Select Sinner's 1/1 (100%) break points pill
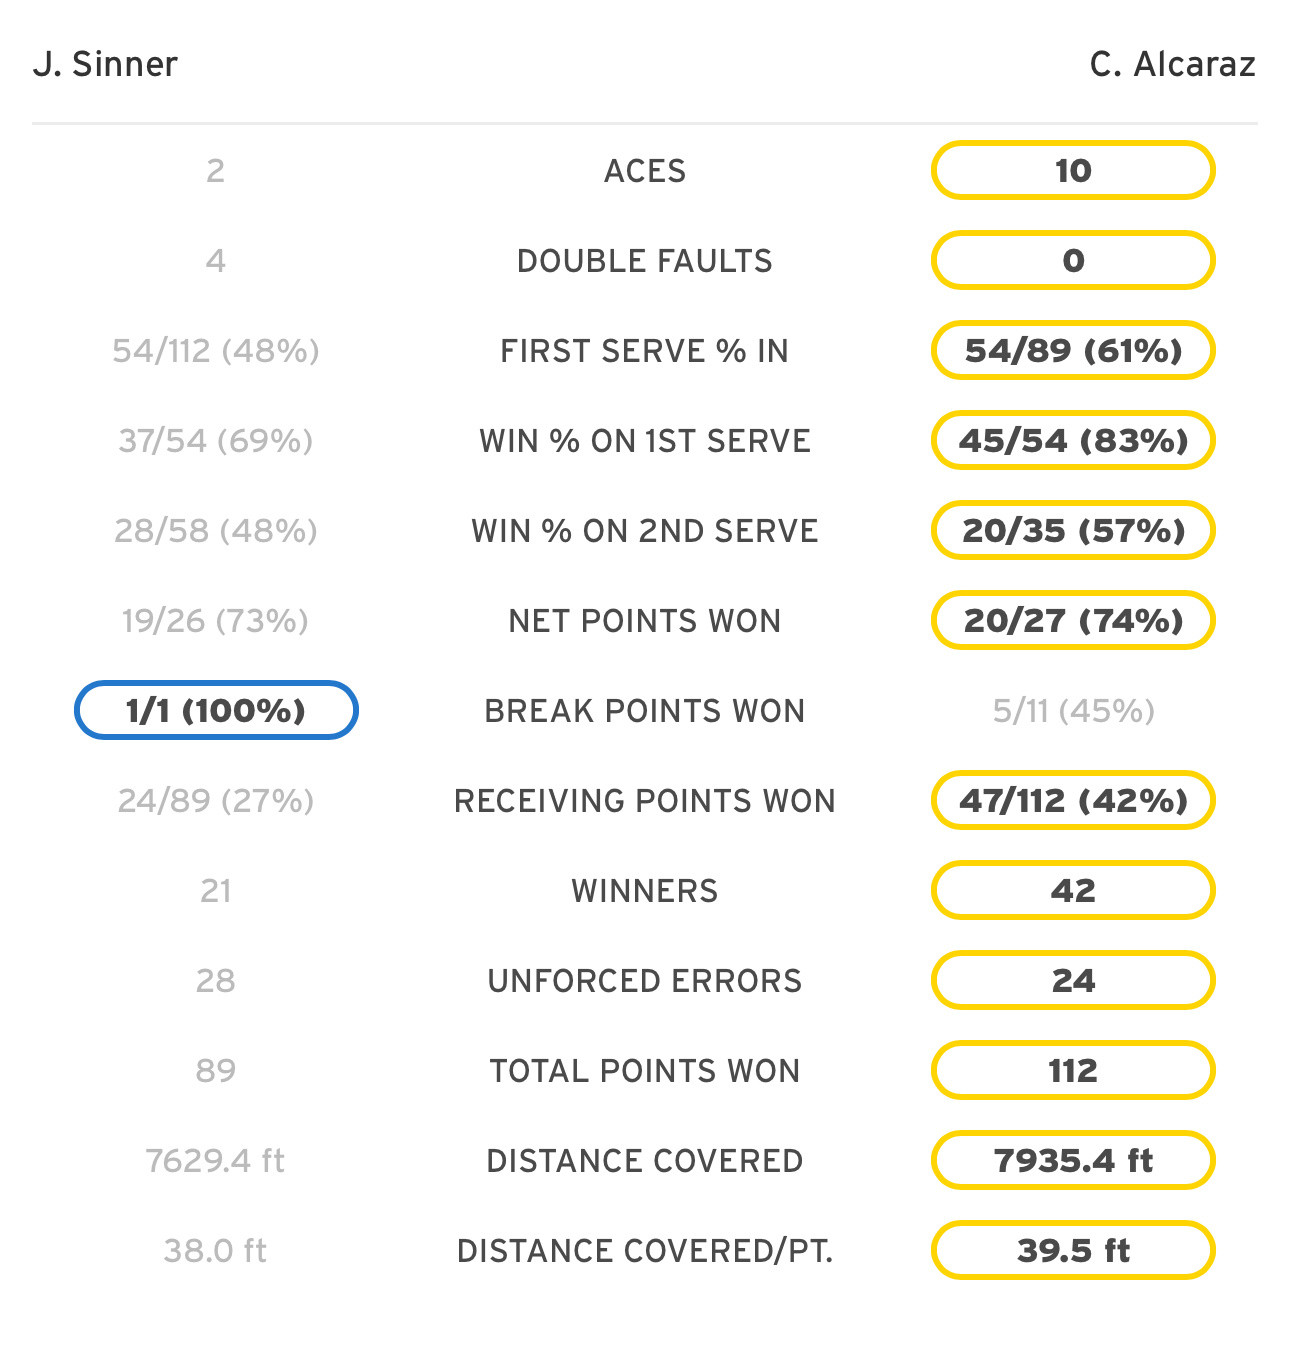Screen dimensions: 1290x1370 click(216, 710)
